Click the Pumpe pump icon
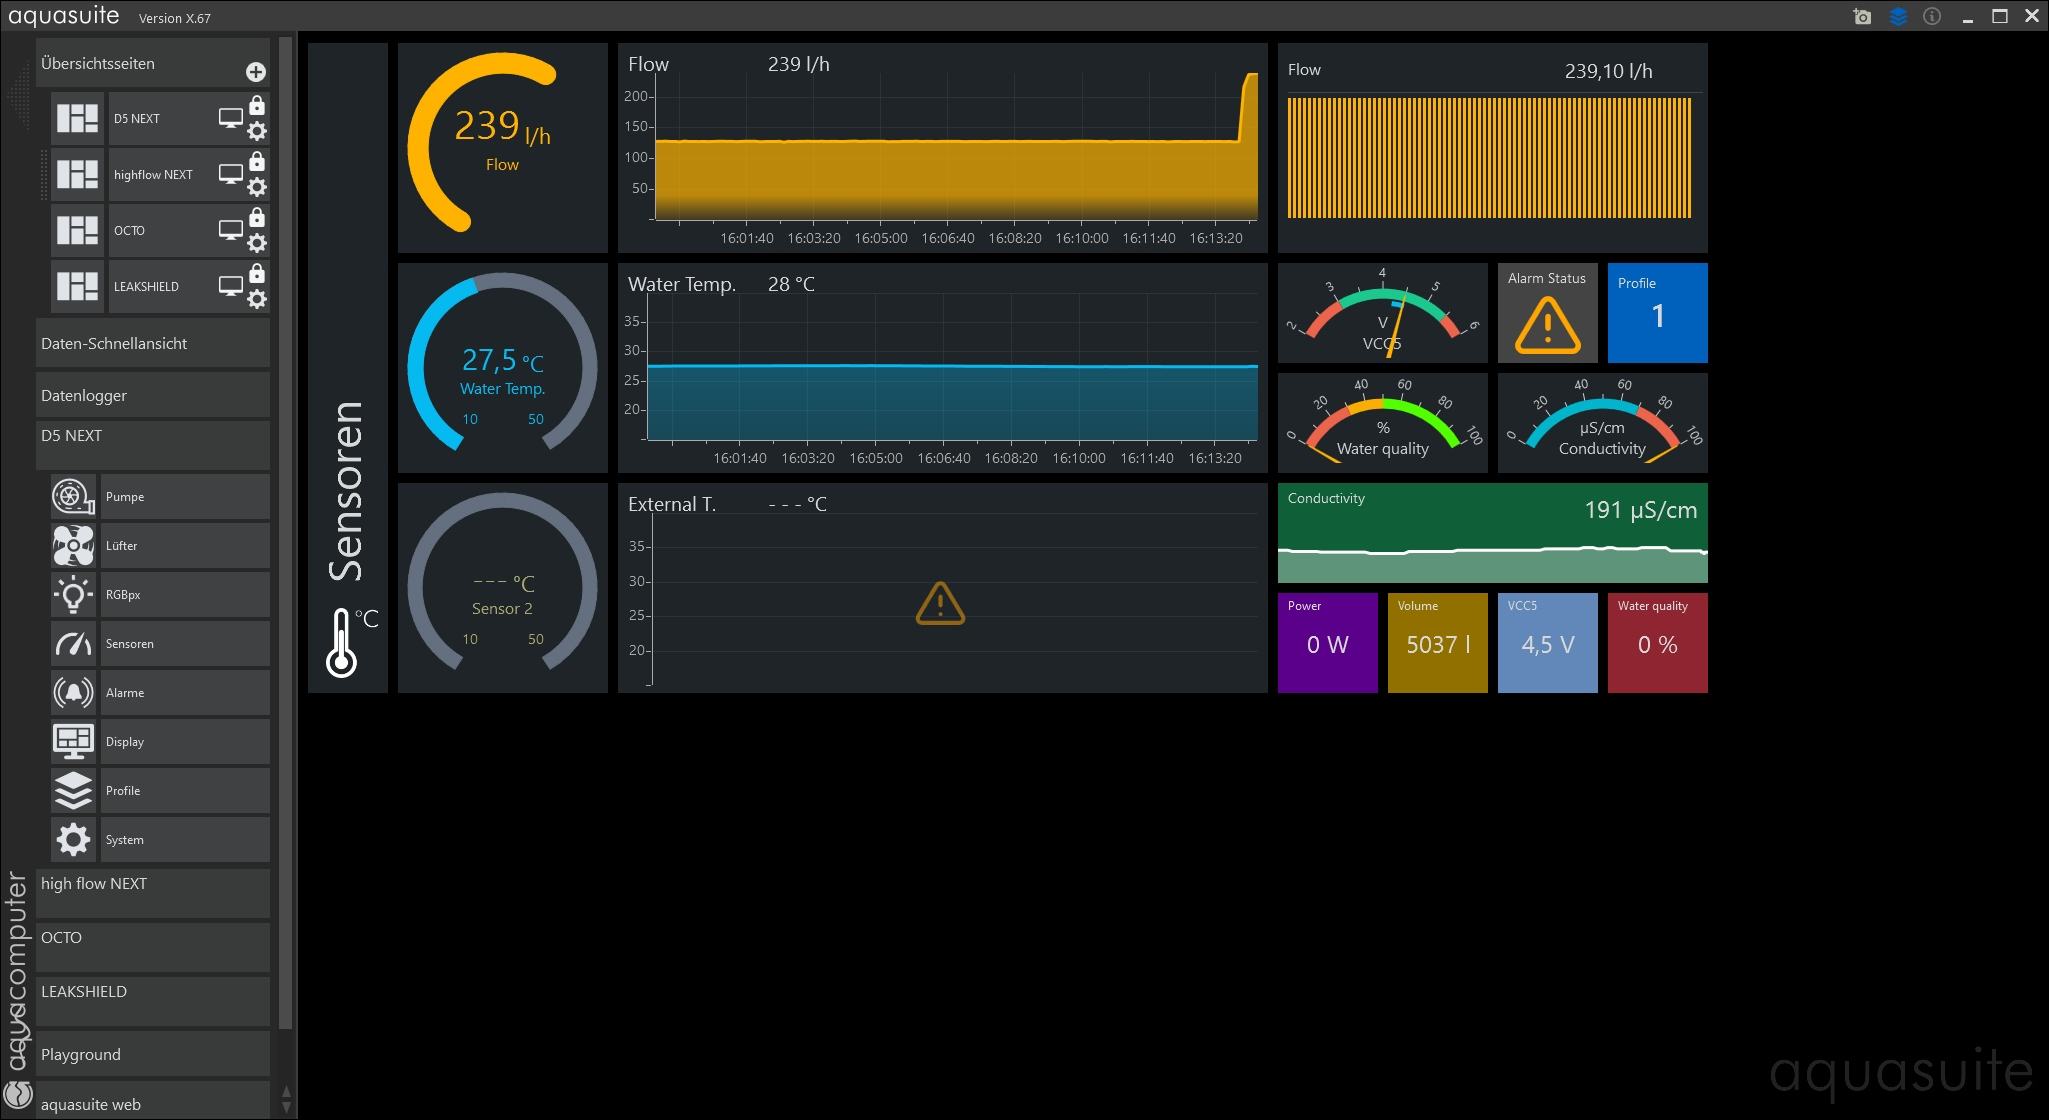Image resolution: width=2049 pixels, height=1120 pixels. pos(73,497)
